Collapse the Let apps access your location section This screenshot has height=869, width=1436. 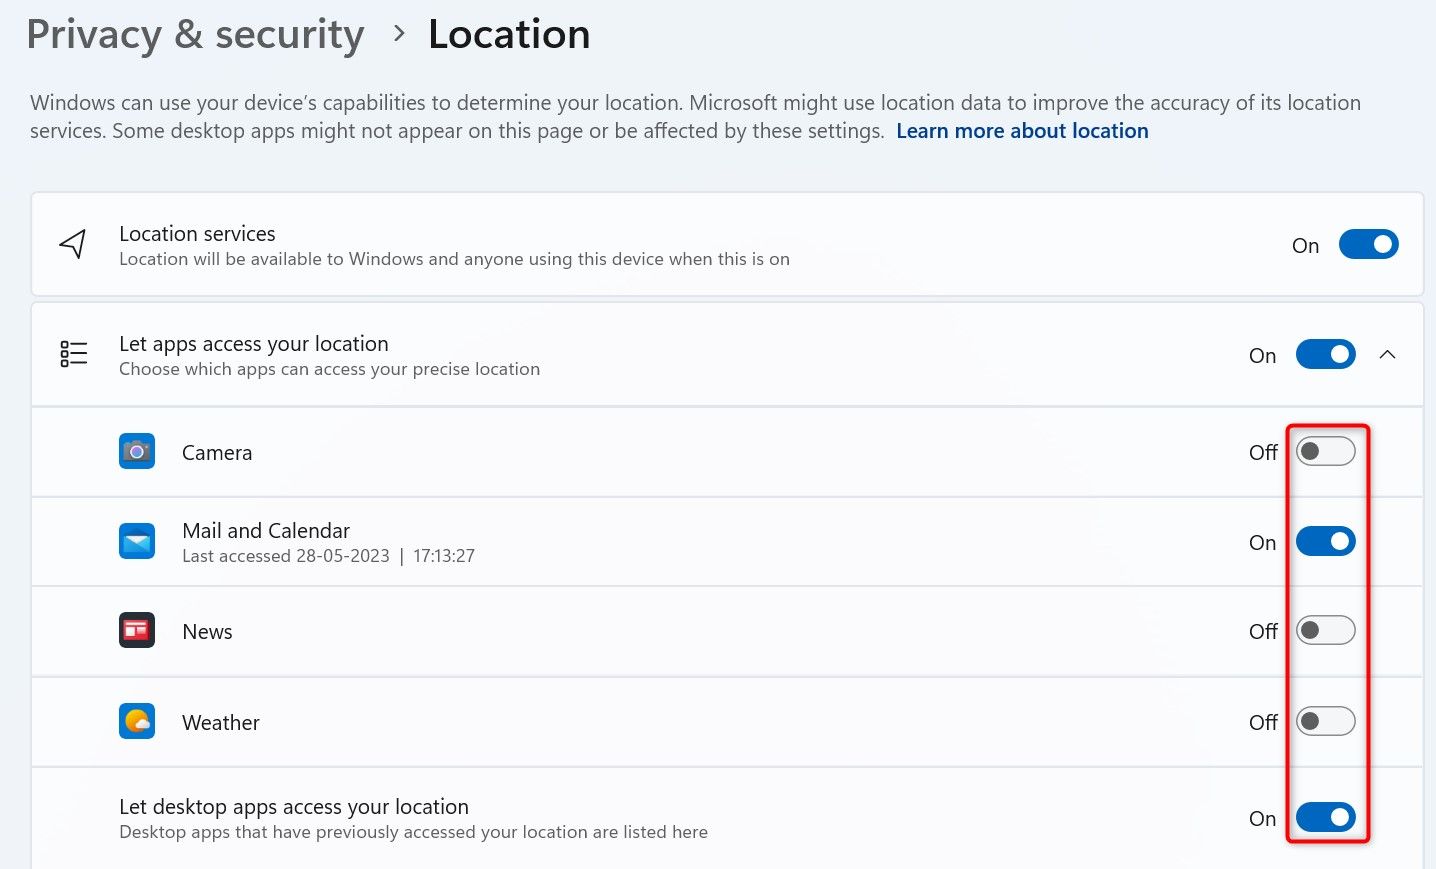[1387, 355]
